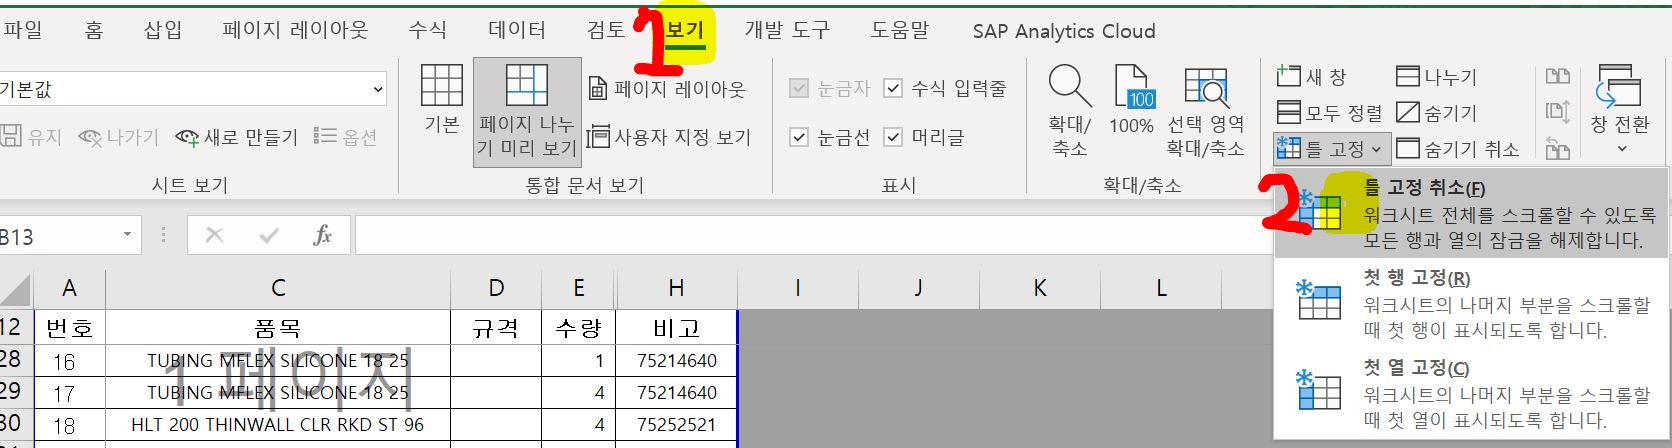Open 사용자 지정 보기 dialog
Viewport: 1672px width, 448px height.
coord(668,137)
